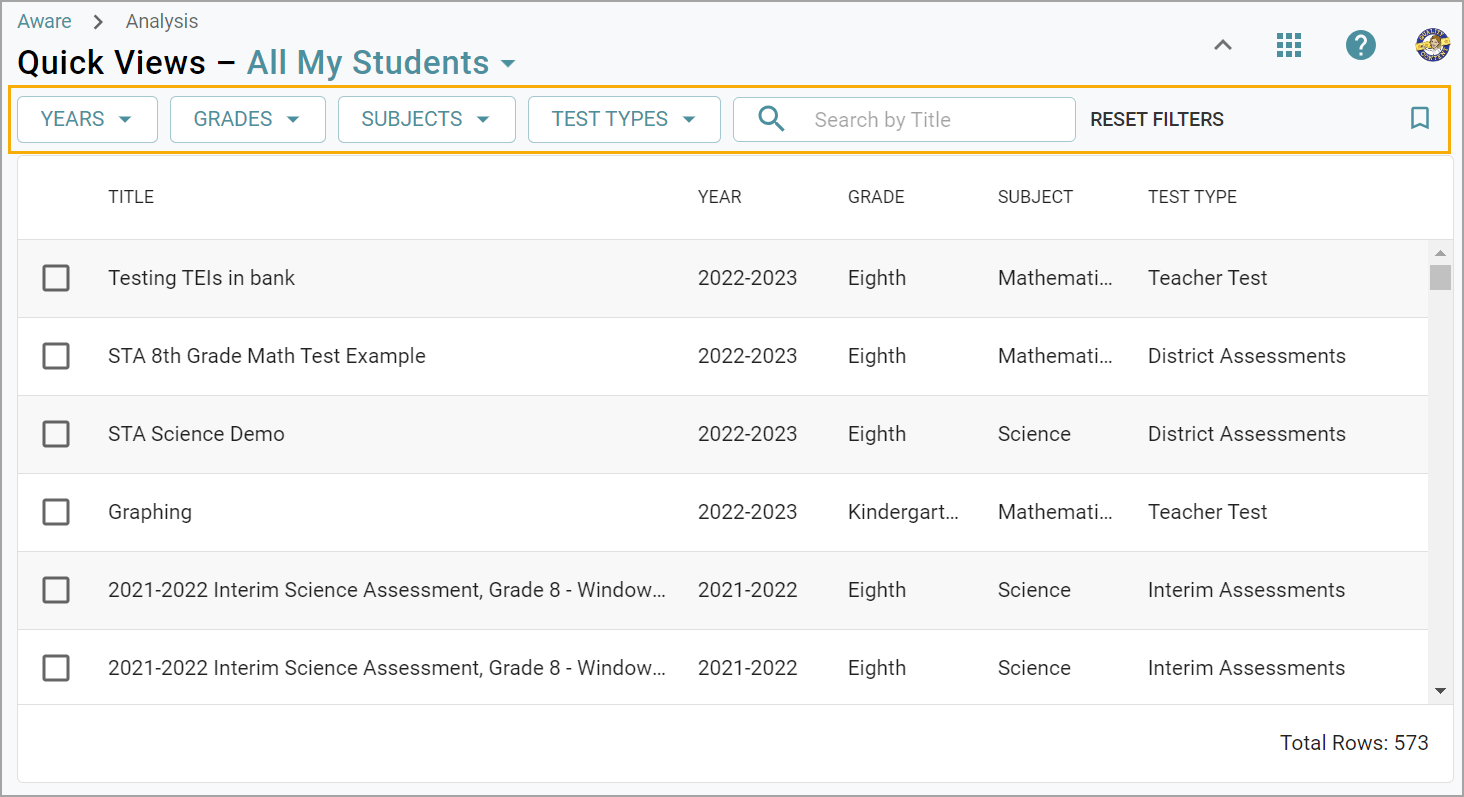Screen dimensions: 1464x797
Task: Expand the YEARS filter dropdown
Action: (x=87, y=119)
